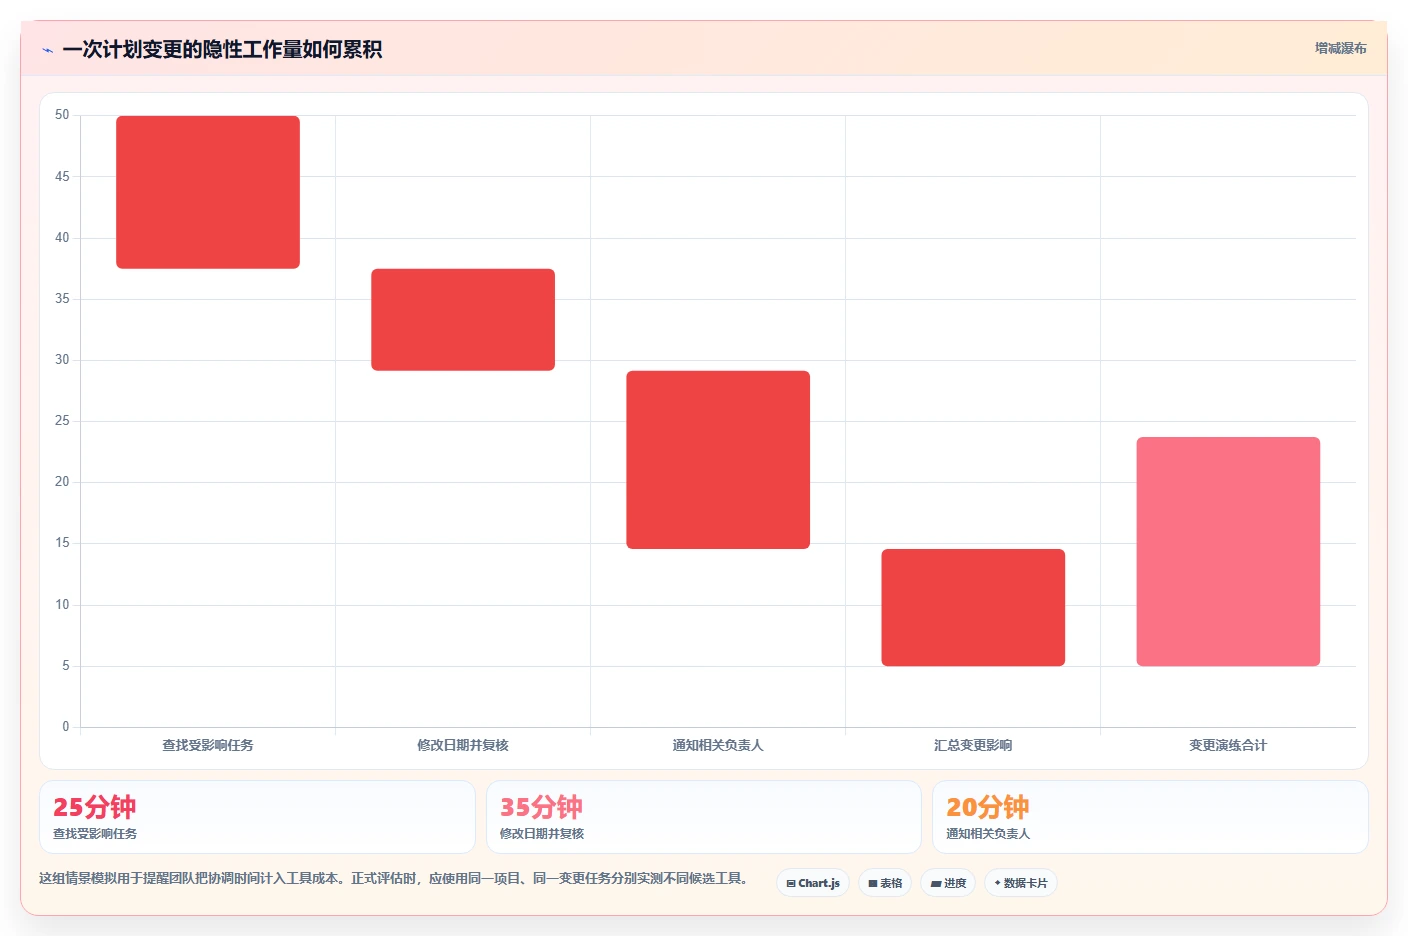This screenshot has width=1408, height=936.
Task: Click the x-axis label 变更演练合计
Action: (x=1228, y=745)
